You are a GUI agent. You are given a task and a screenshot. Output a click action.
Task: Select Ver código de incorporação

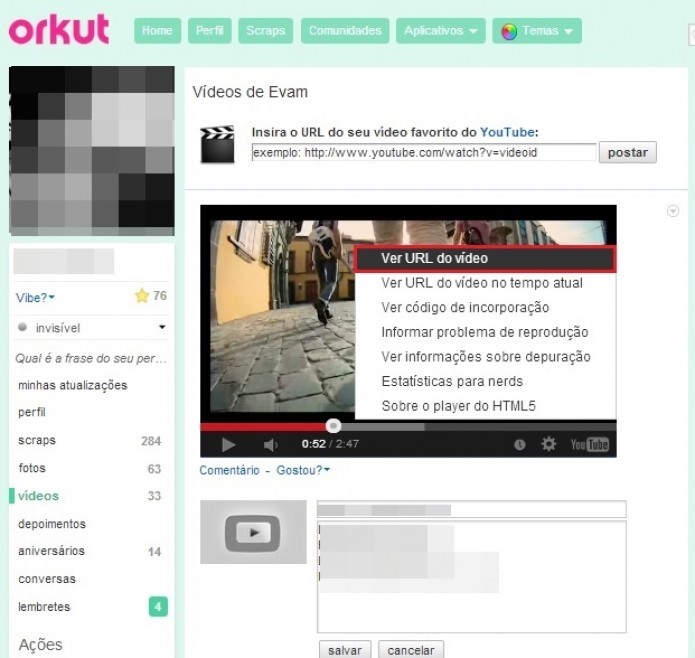click(485, 308)
